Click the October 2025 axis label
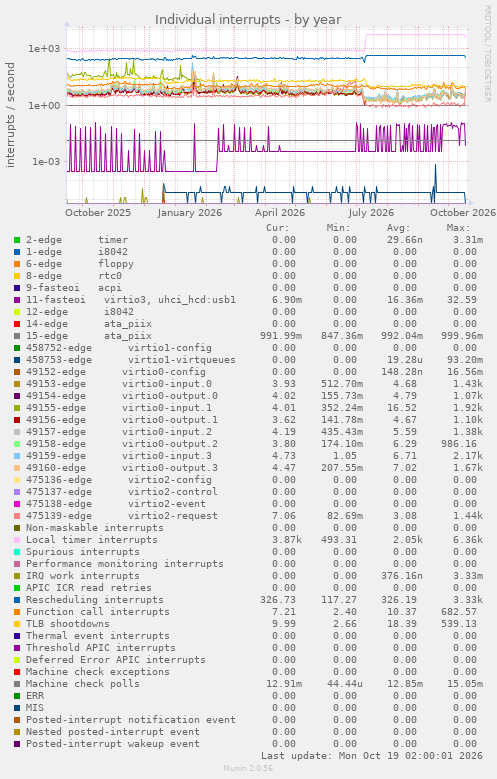Screen dimensions: 497x779 [x=98, y=213]
